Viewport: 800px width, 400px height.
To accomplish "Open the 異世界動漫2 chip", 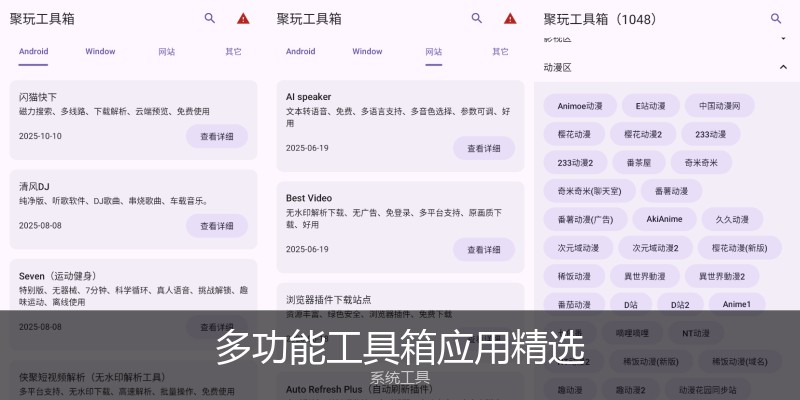I will [721, 277].
